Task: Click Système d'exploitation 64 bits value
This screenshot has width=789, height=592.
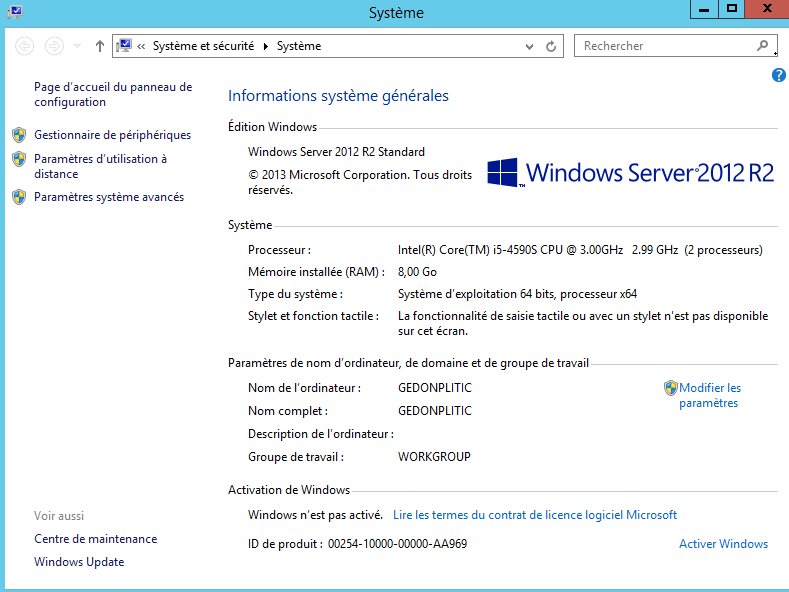Action: [x=517, y=294]
